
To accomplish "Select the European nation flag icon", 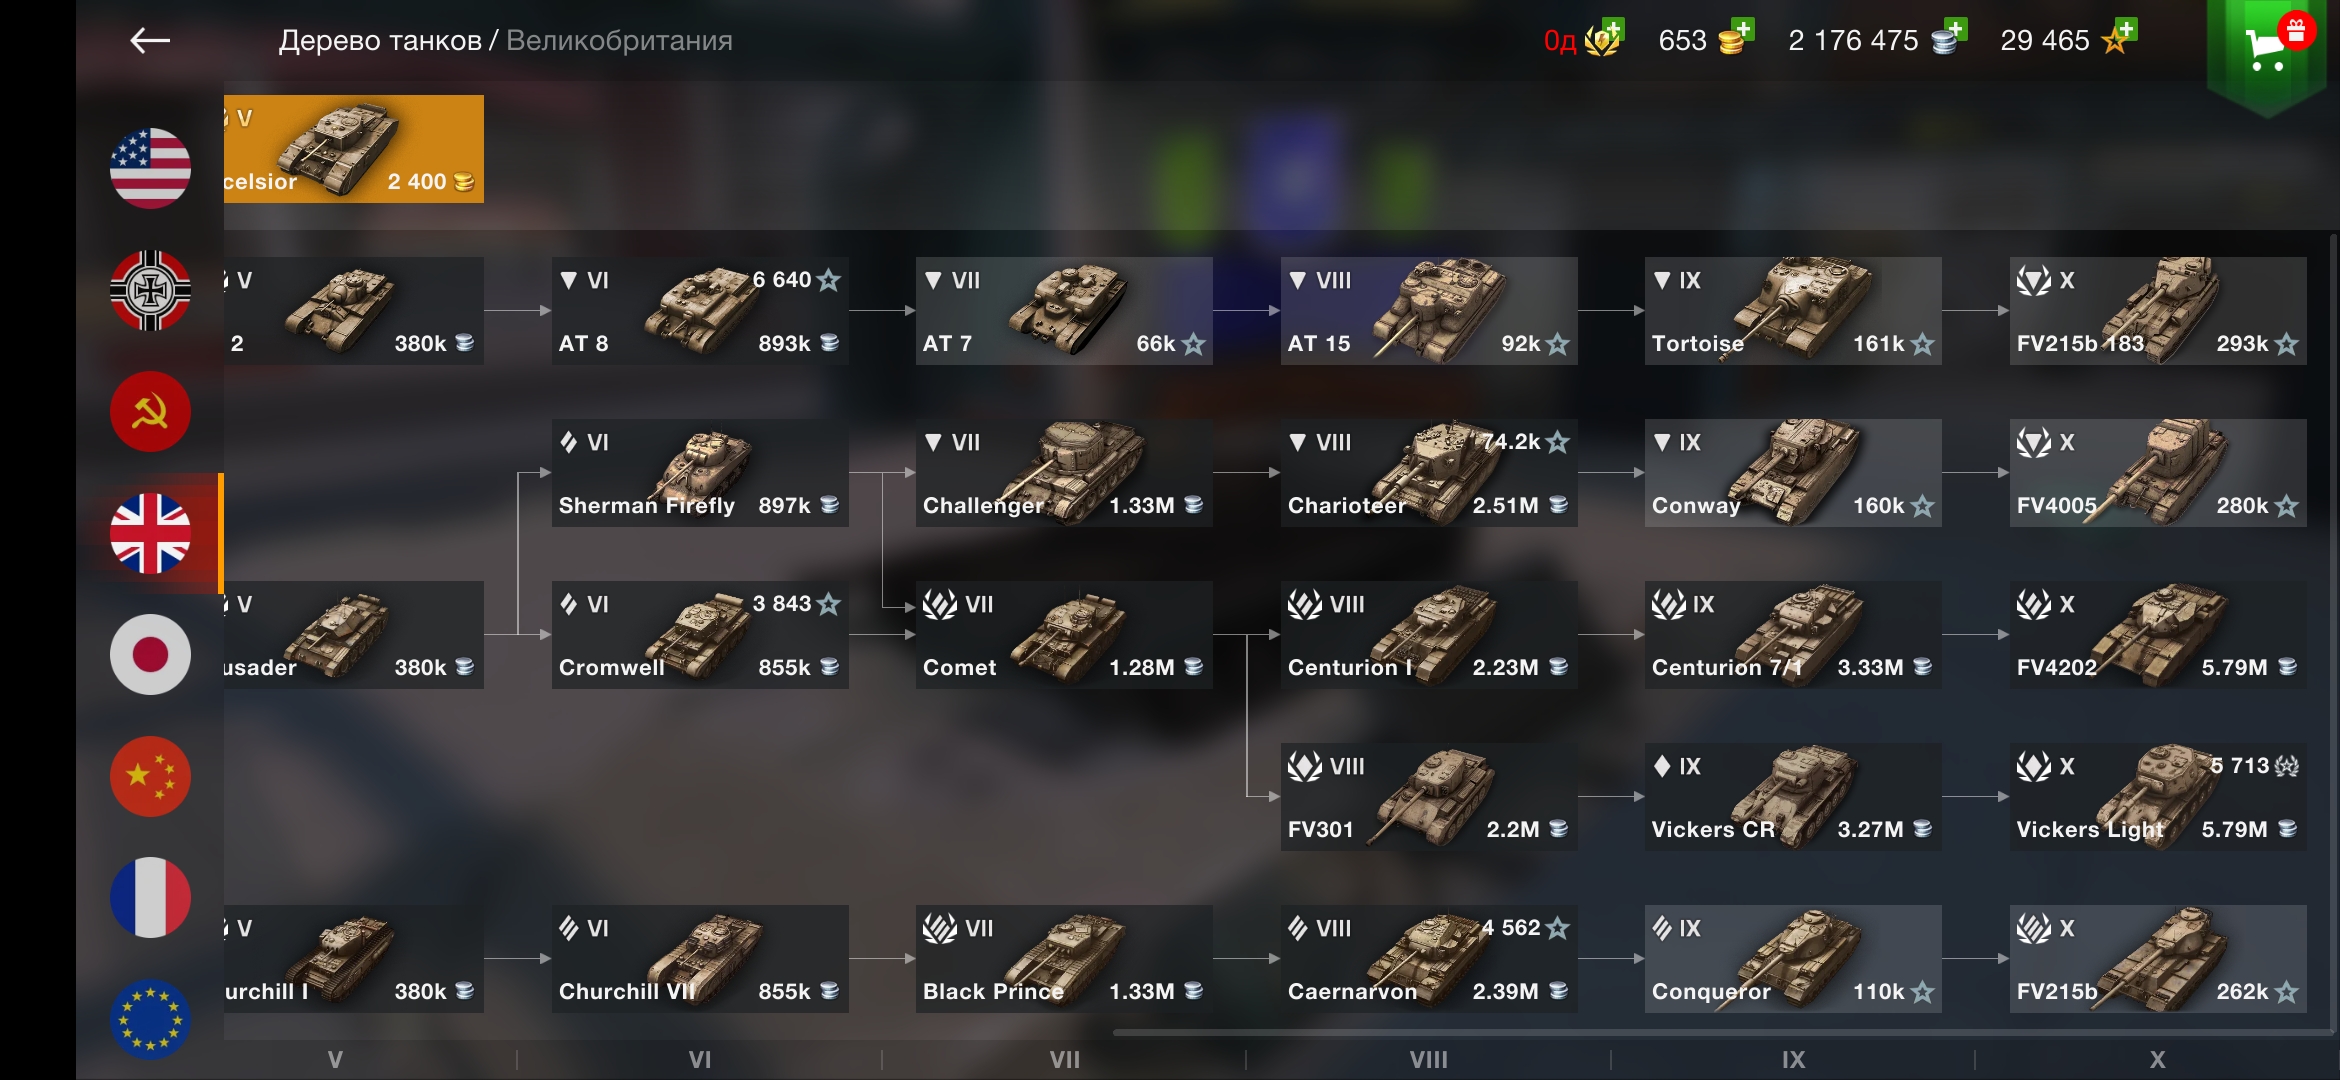I will point(150,1019).
